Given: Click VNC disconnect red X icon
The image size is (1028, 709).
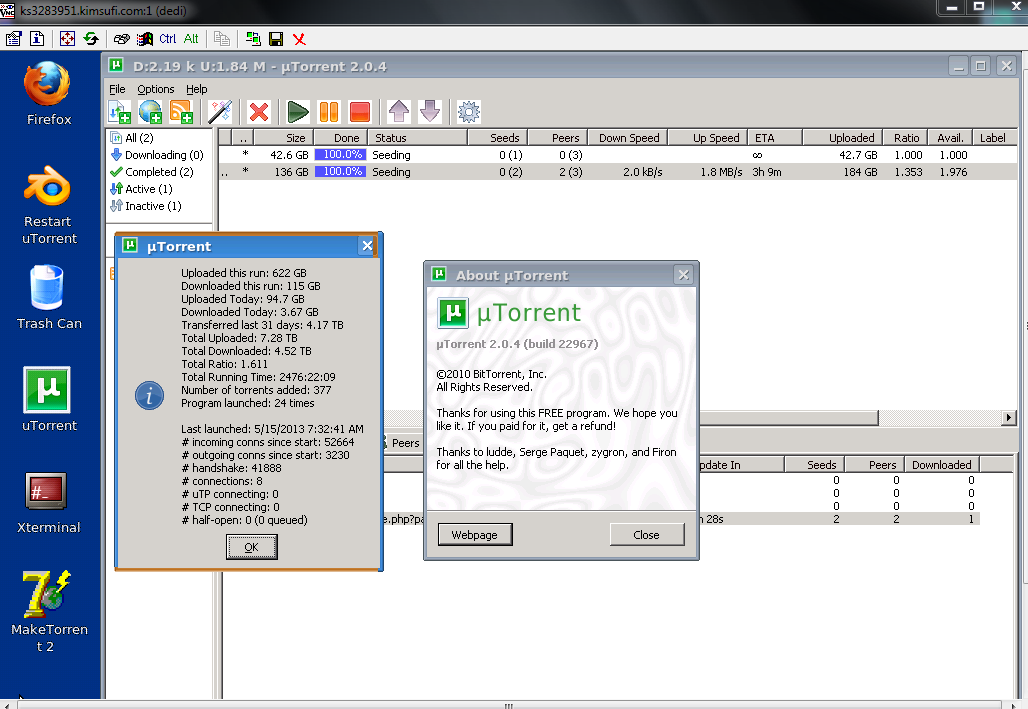Looking at the screenshot, I should [300, 39].
